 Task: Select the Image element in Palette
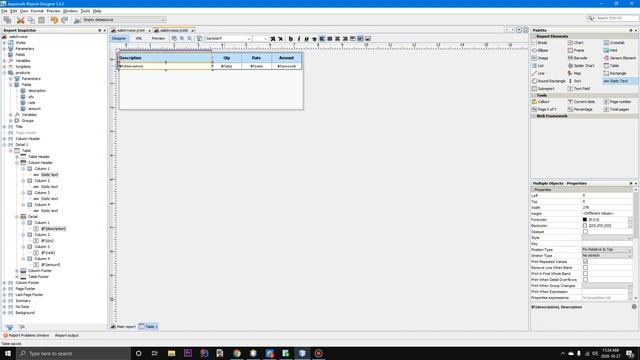540,58
